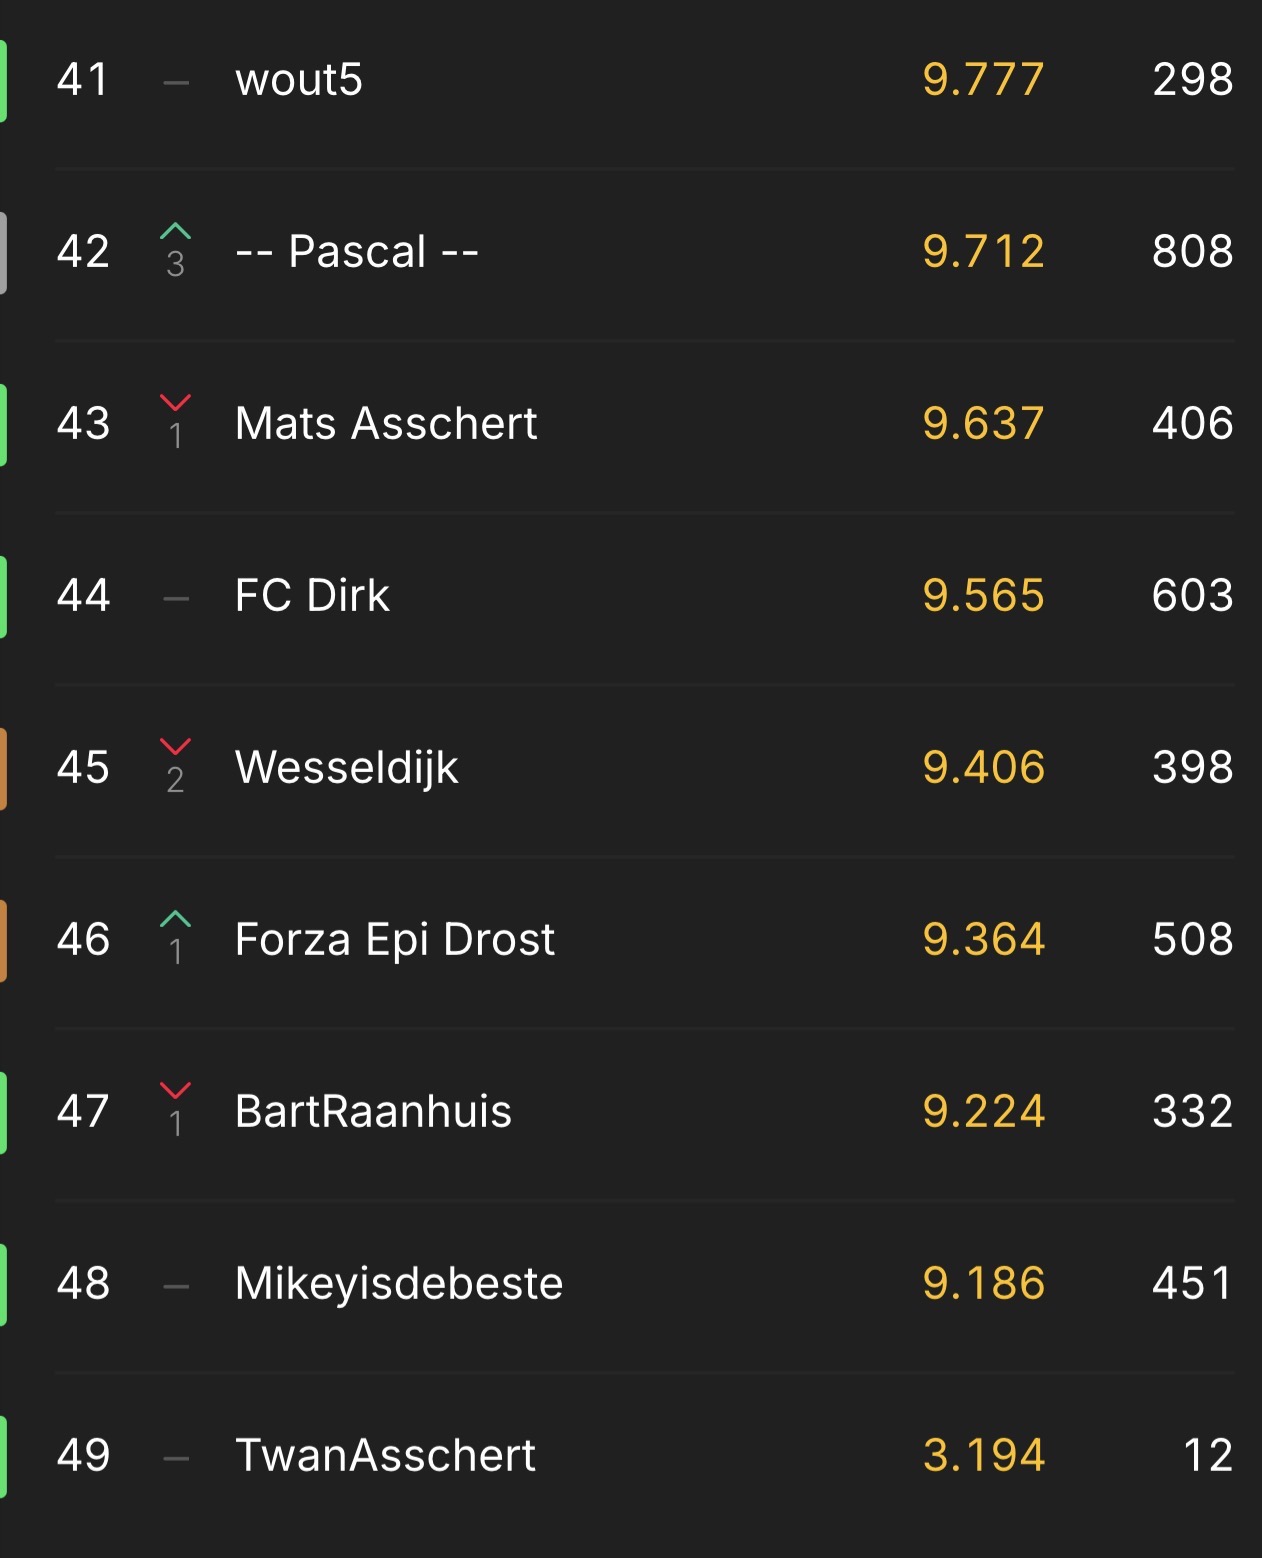View TwanAsschert's team details
This screenshot has width=1262, height=1558.
pos(385,1456)
